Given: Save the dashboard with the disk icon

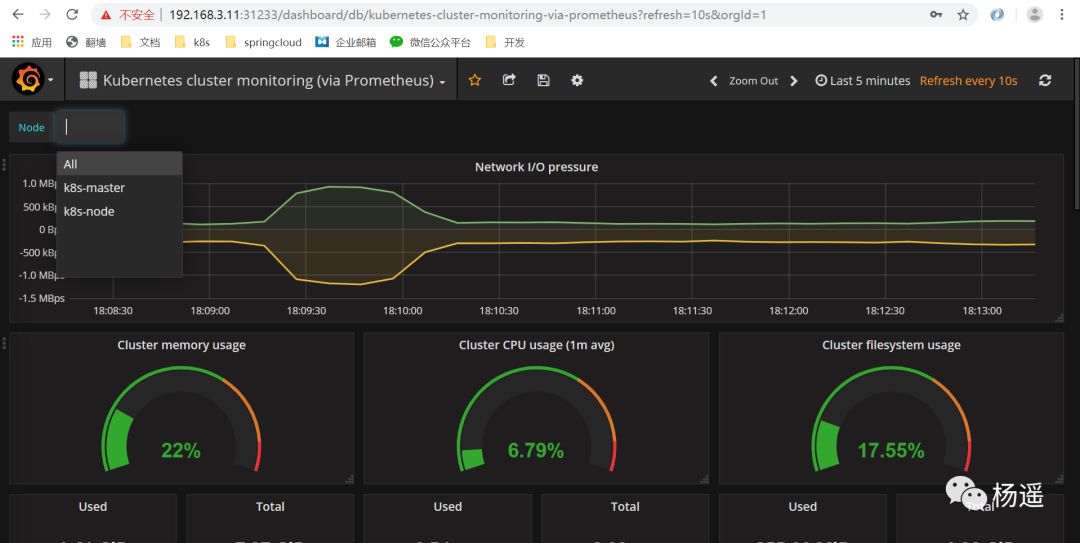Looking at the screenshot, I should [x=543, y=80].
